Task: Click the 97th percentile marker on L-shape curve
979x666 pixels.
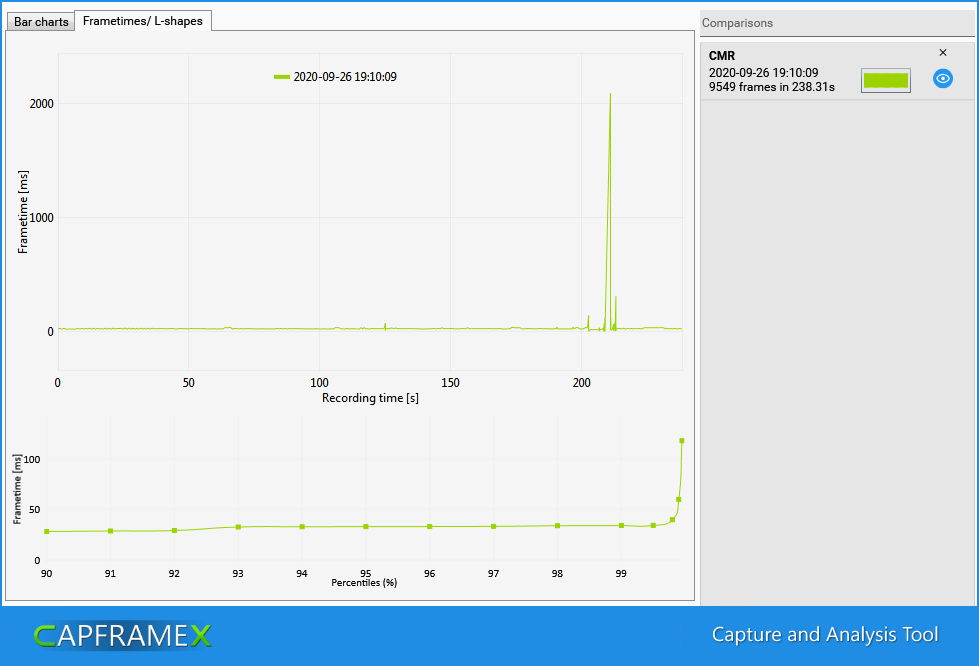Action: (x=494, y=527)
